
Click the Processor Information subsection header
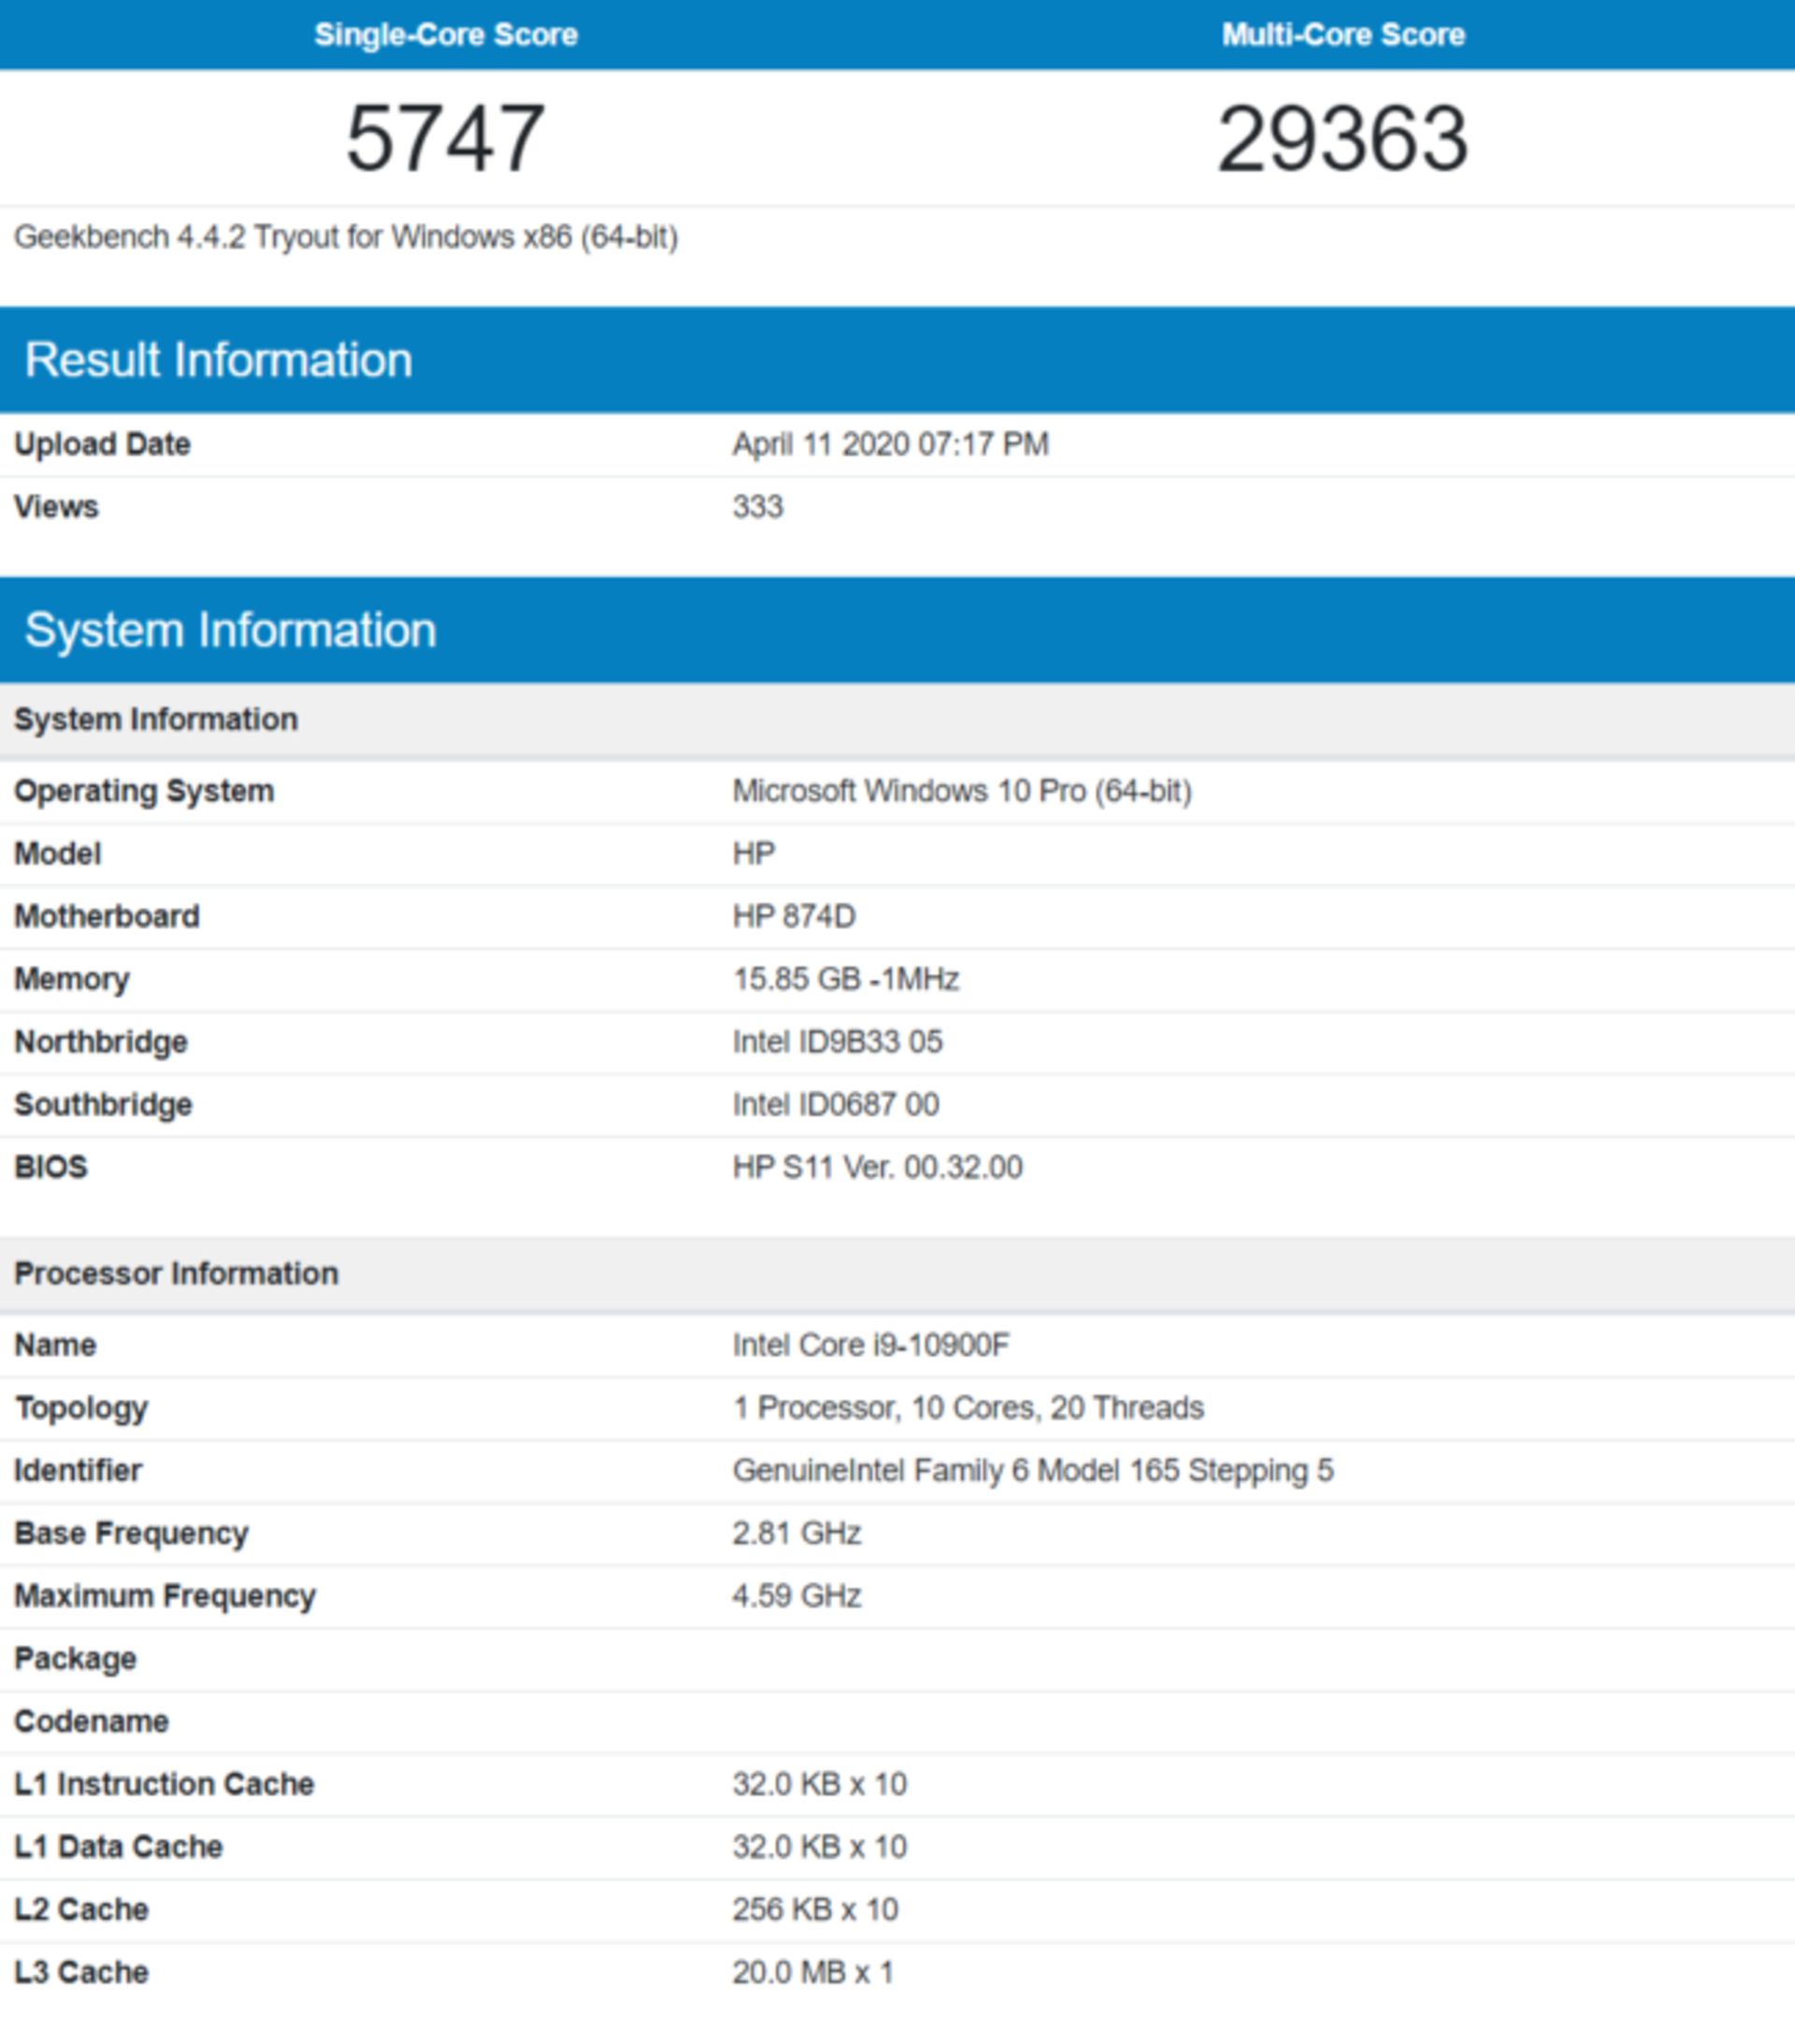[176, 1273]
